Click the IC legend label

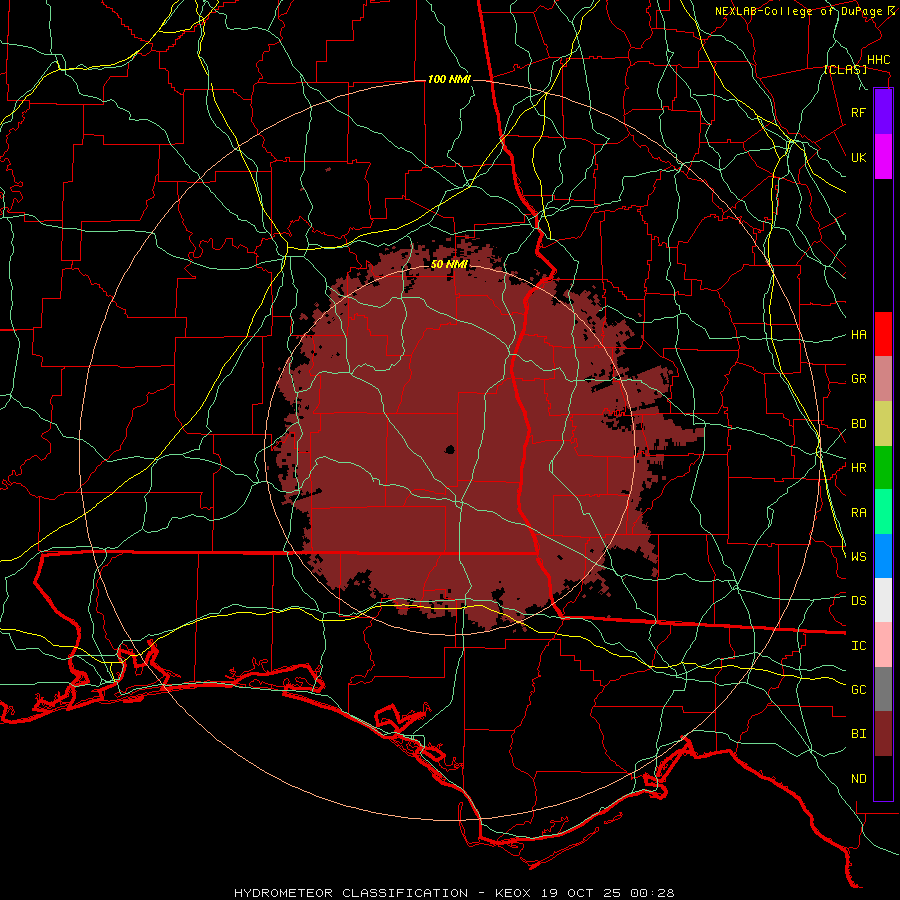tap(858, 646)
